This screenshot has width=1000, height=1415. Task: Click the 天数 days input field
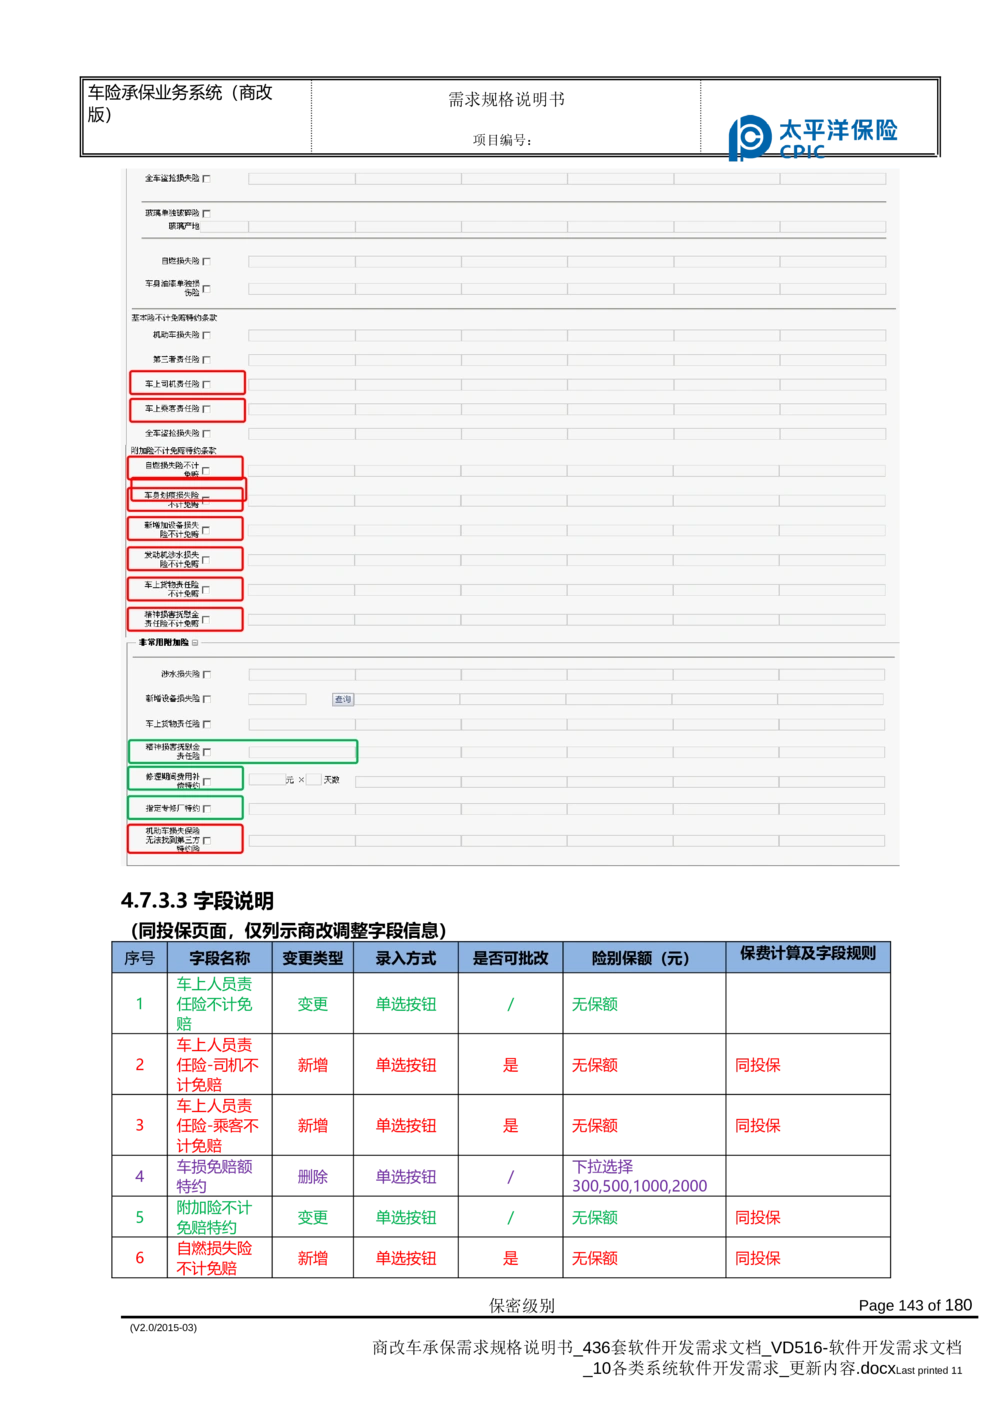[x=313, y=780]
